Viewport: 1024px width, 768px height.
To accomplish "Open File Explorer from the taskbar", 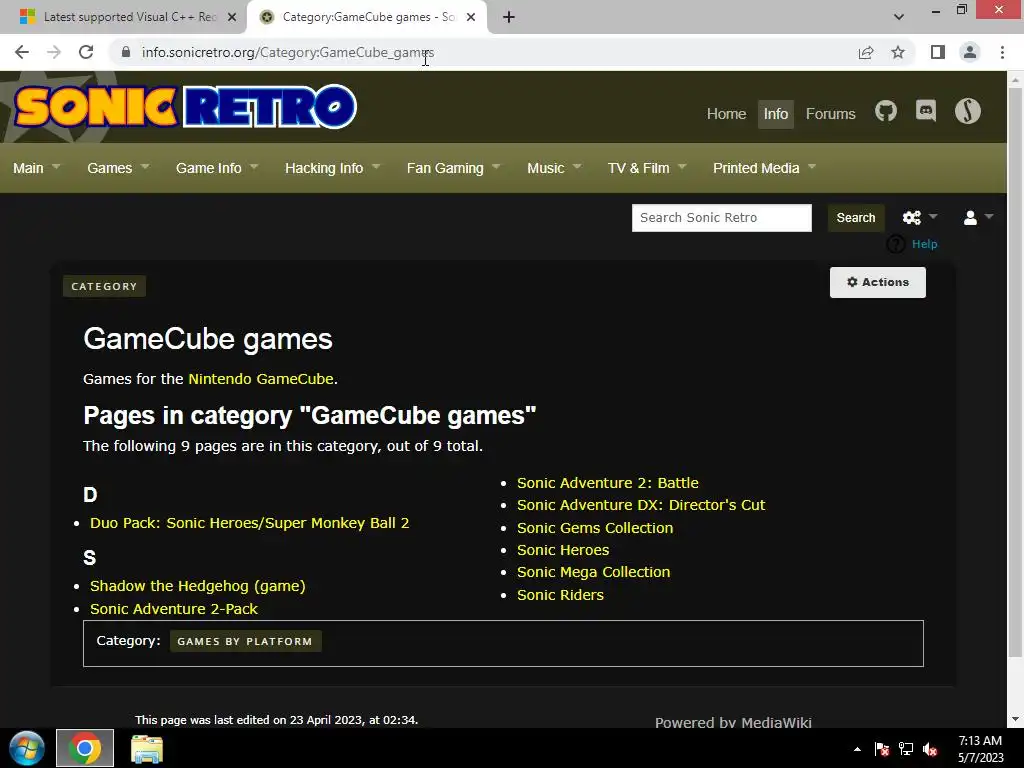I will pos(147,749).
